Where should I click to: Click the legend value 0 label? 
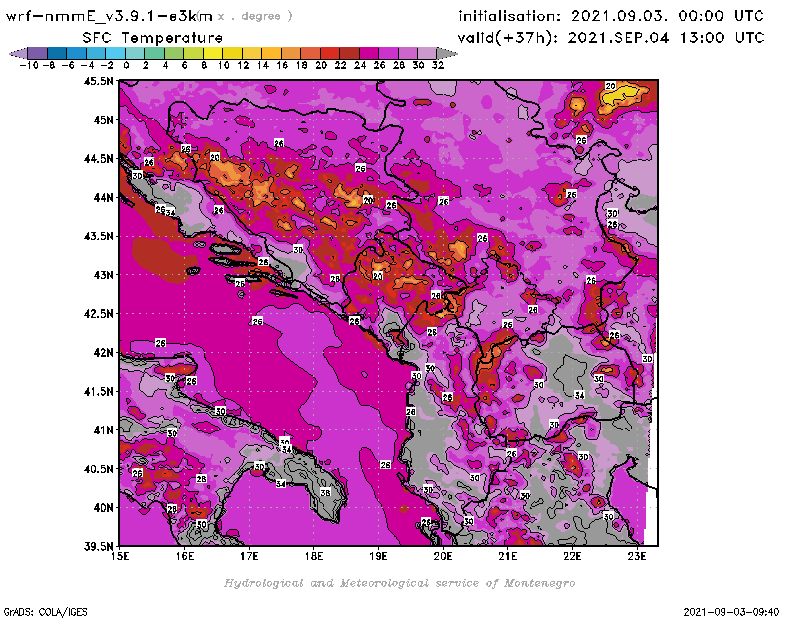click(126, 65)
